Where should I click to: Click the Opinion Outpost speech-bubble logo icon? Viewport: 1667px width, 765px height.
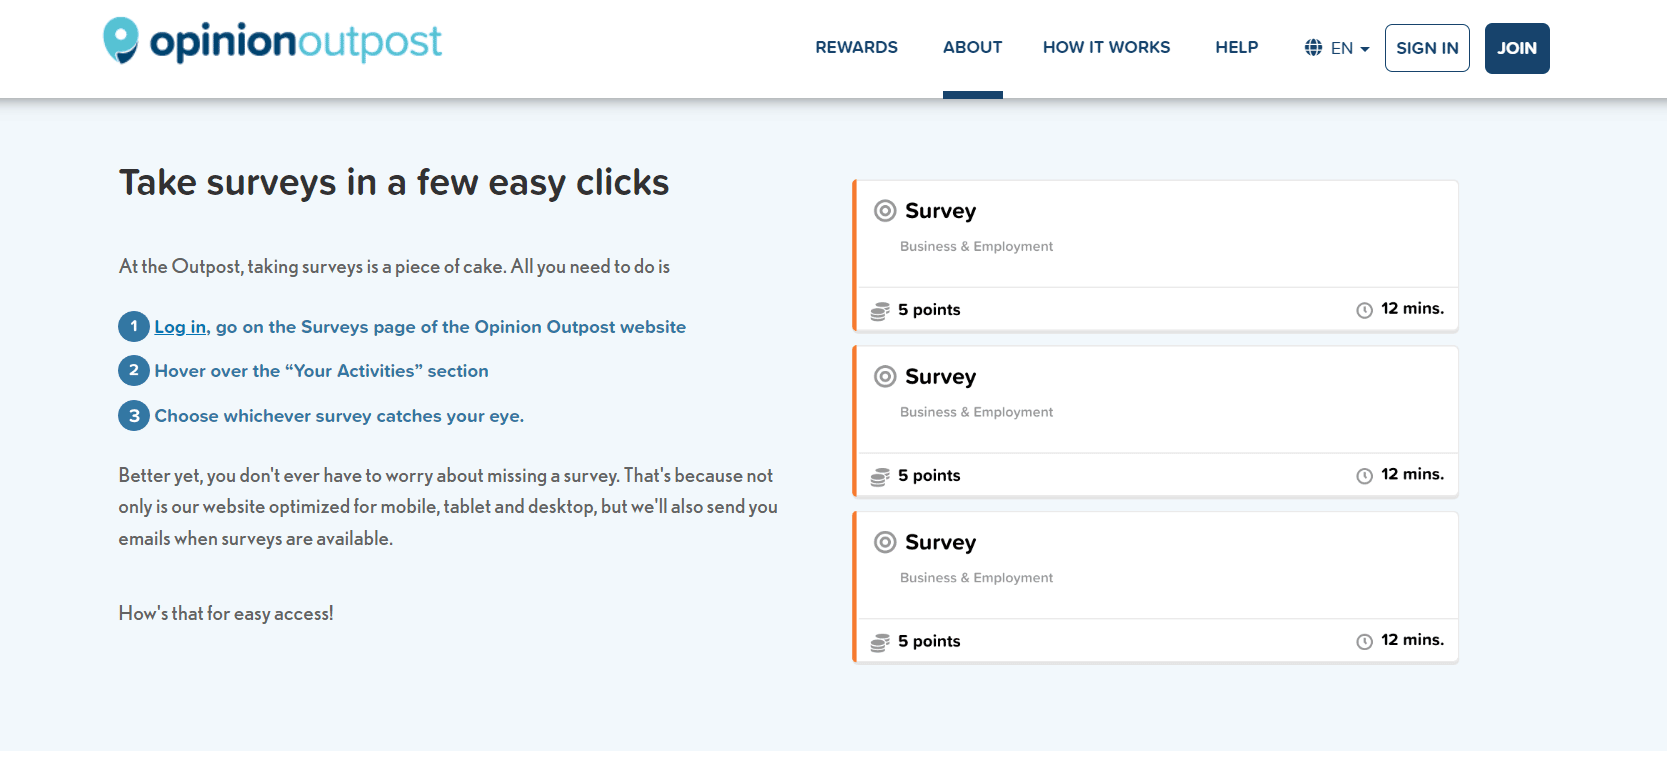click(121, 40)
